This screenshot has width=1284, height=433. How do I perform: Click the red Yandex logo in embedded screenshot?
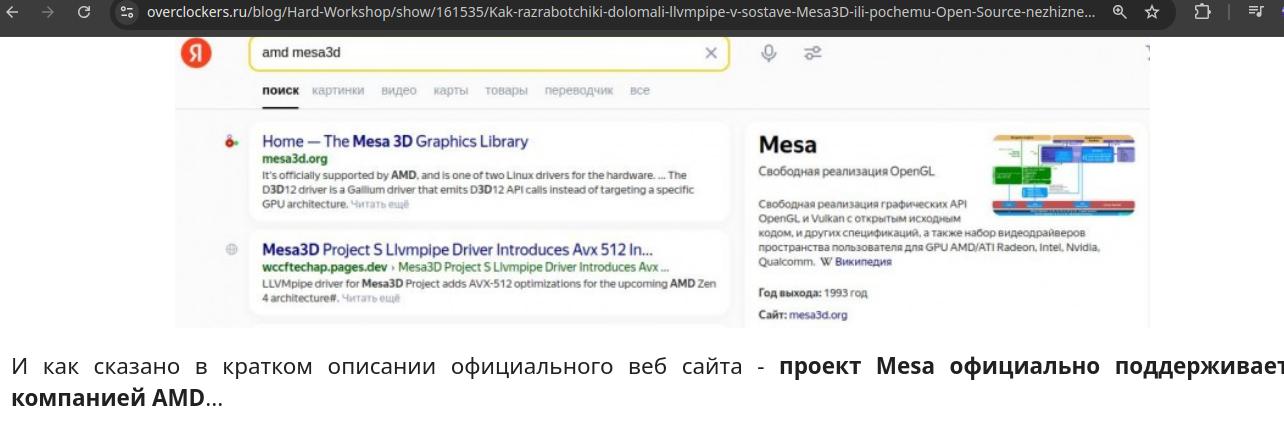196,52
